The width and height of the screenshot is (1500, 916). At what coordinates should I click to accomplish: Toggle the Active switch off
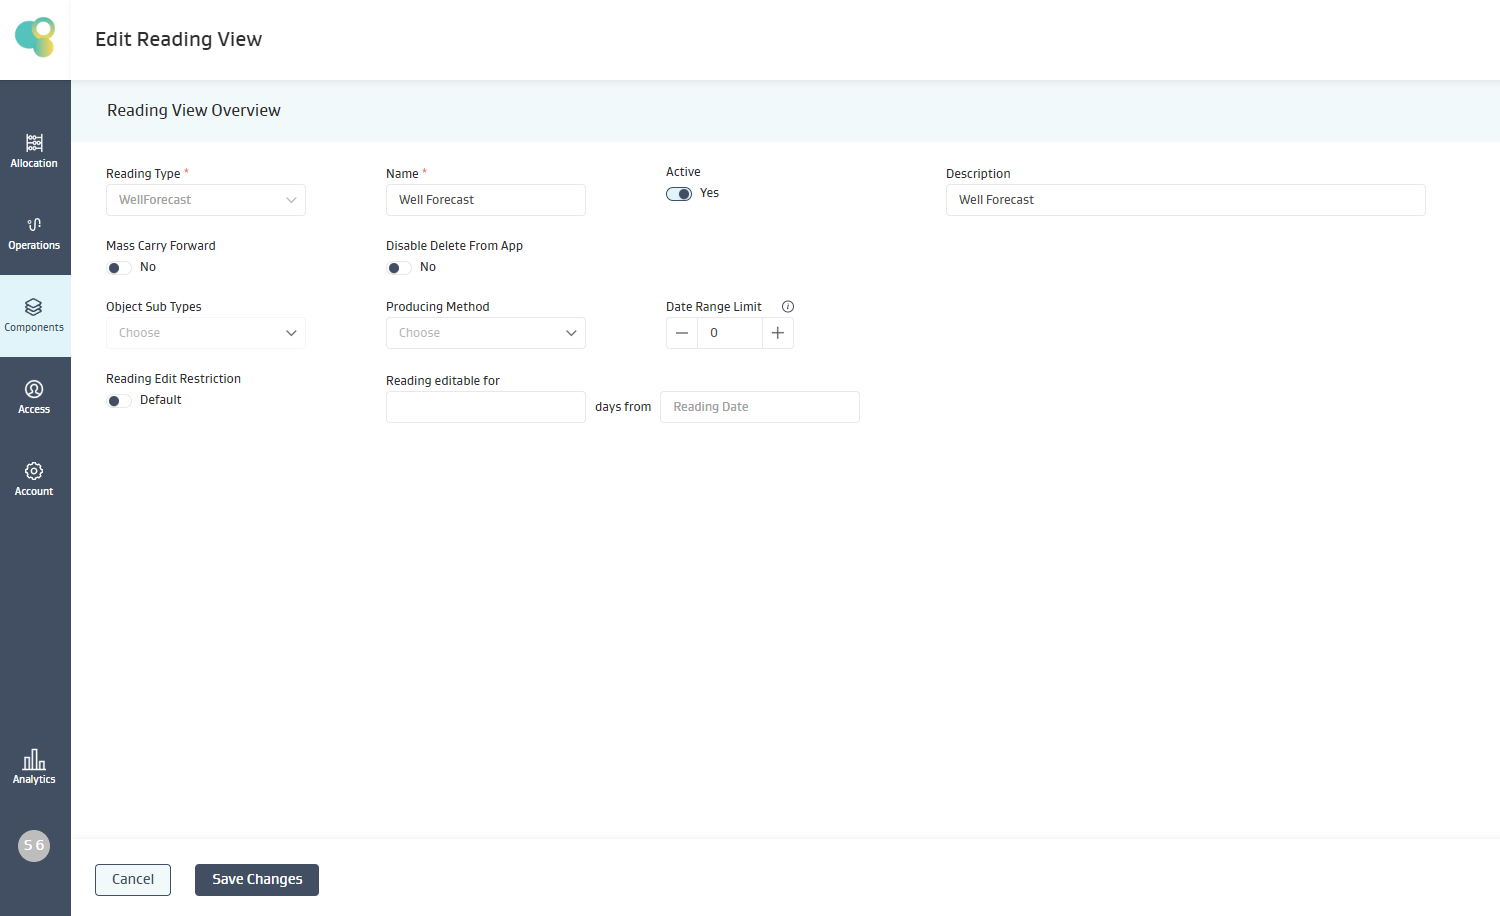pos(679,194)
